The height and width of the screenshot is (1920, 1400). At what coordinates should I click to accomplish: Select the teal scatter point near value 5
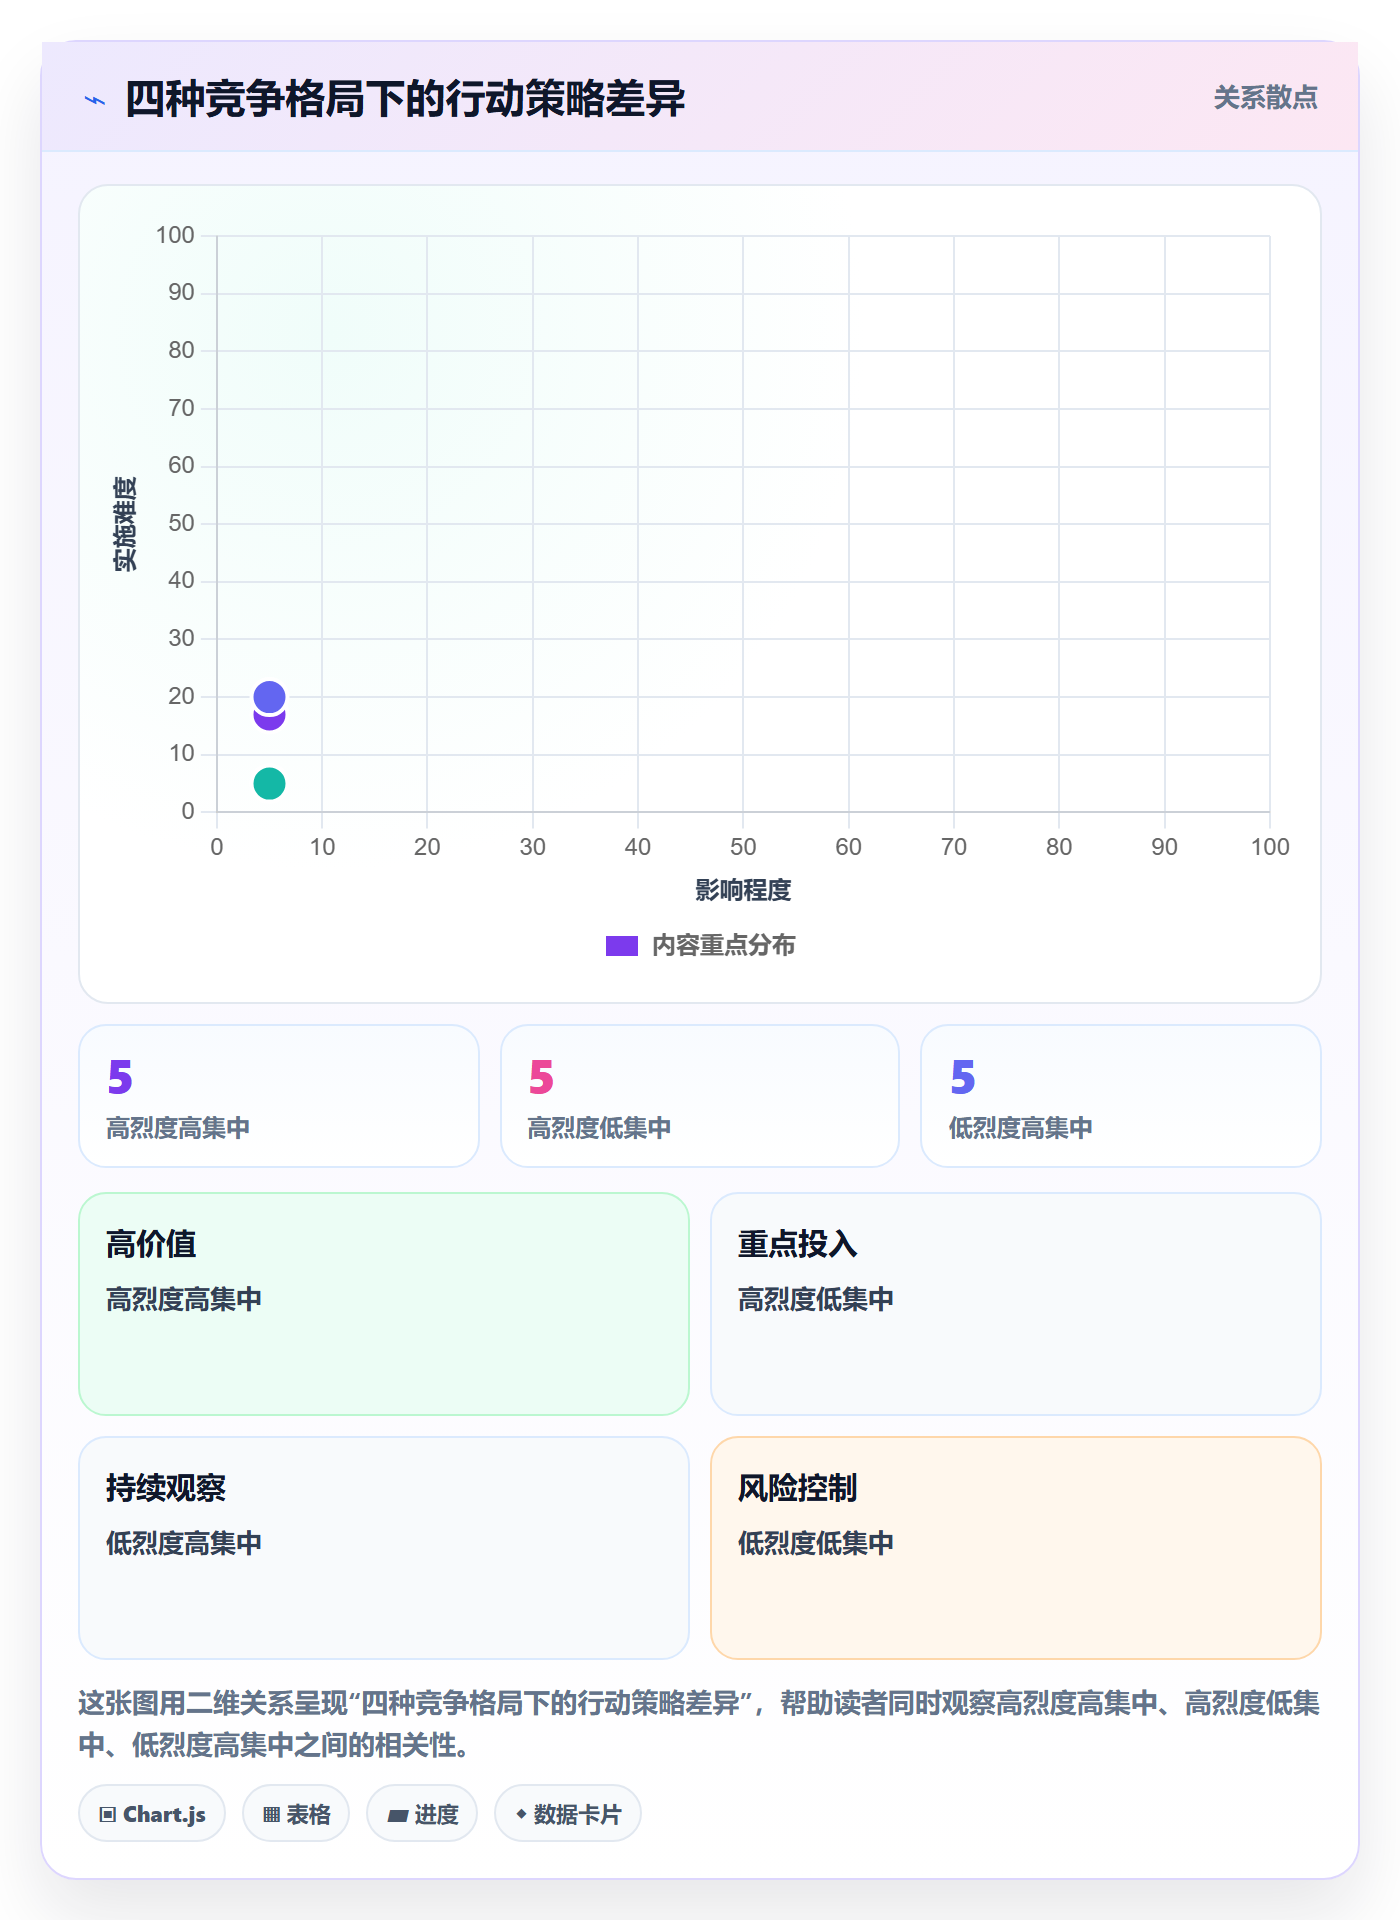click(269, 783)
